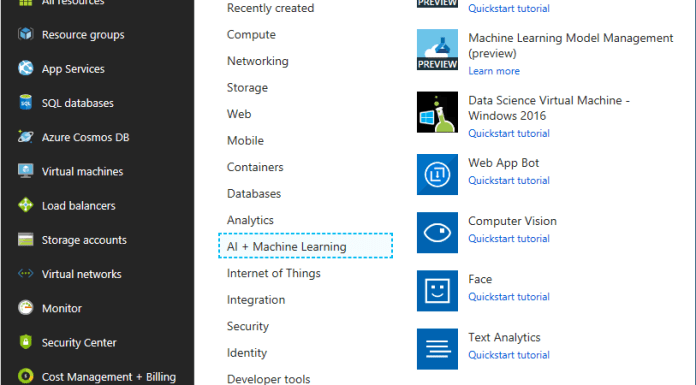Open Quickstart tutorial link under Text Analytics
Image resolution: width=696 pixels, height=385 pixels.
click(x=509, y=355)
